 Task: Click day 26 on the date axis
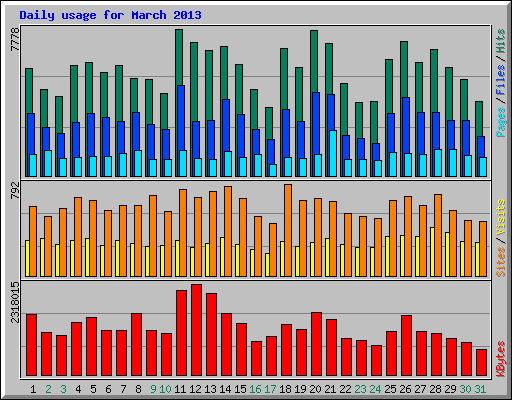(405, 389)
